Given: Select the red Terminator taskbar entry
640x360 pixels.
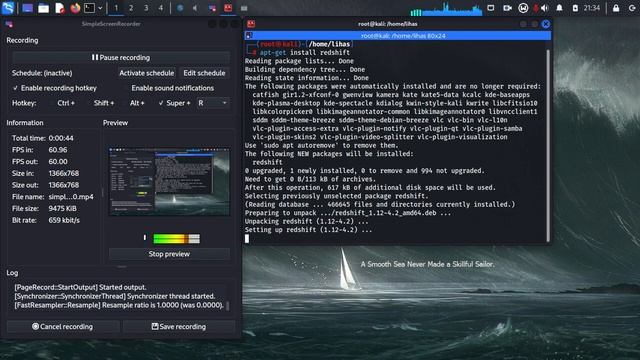Looking at the screenshot, I should [x=228, y=8].
